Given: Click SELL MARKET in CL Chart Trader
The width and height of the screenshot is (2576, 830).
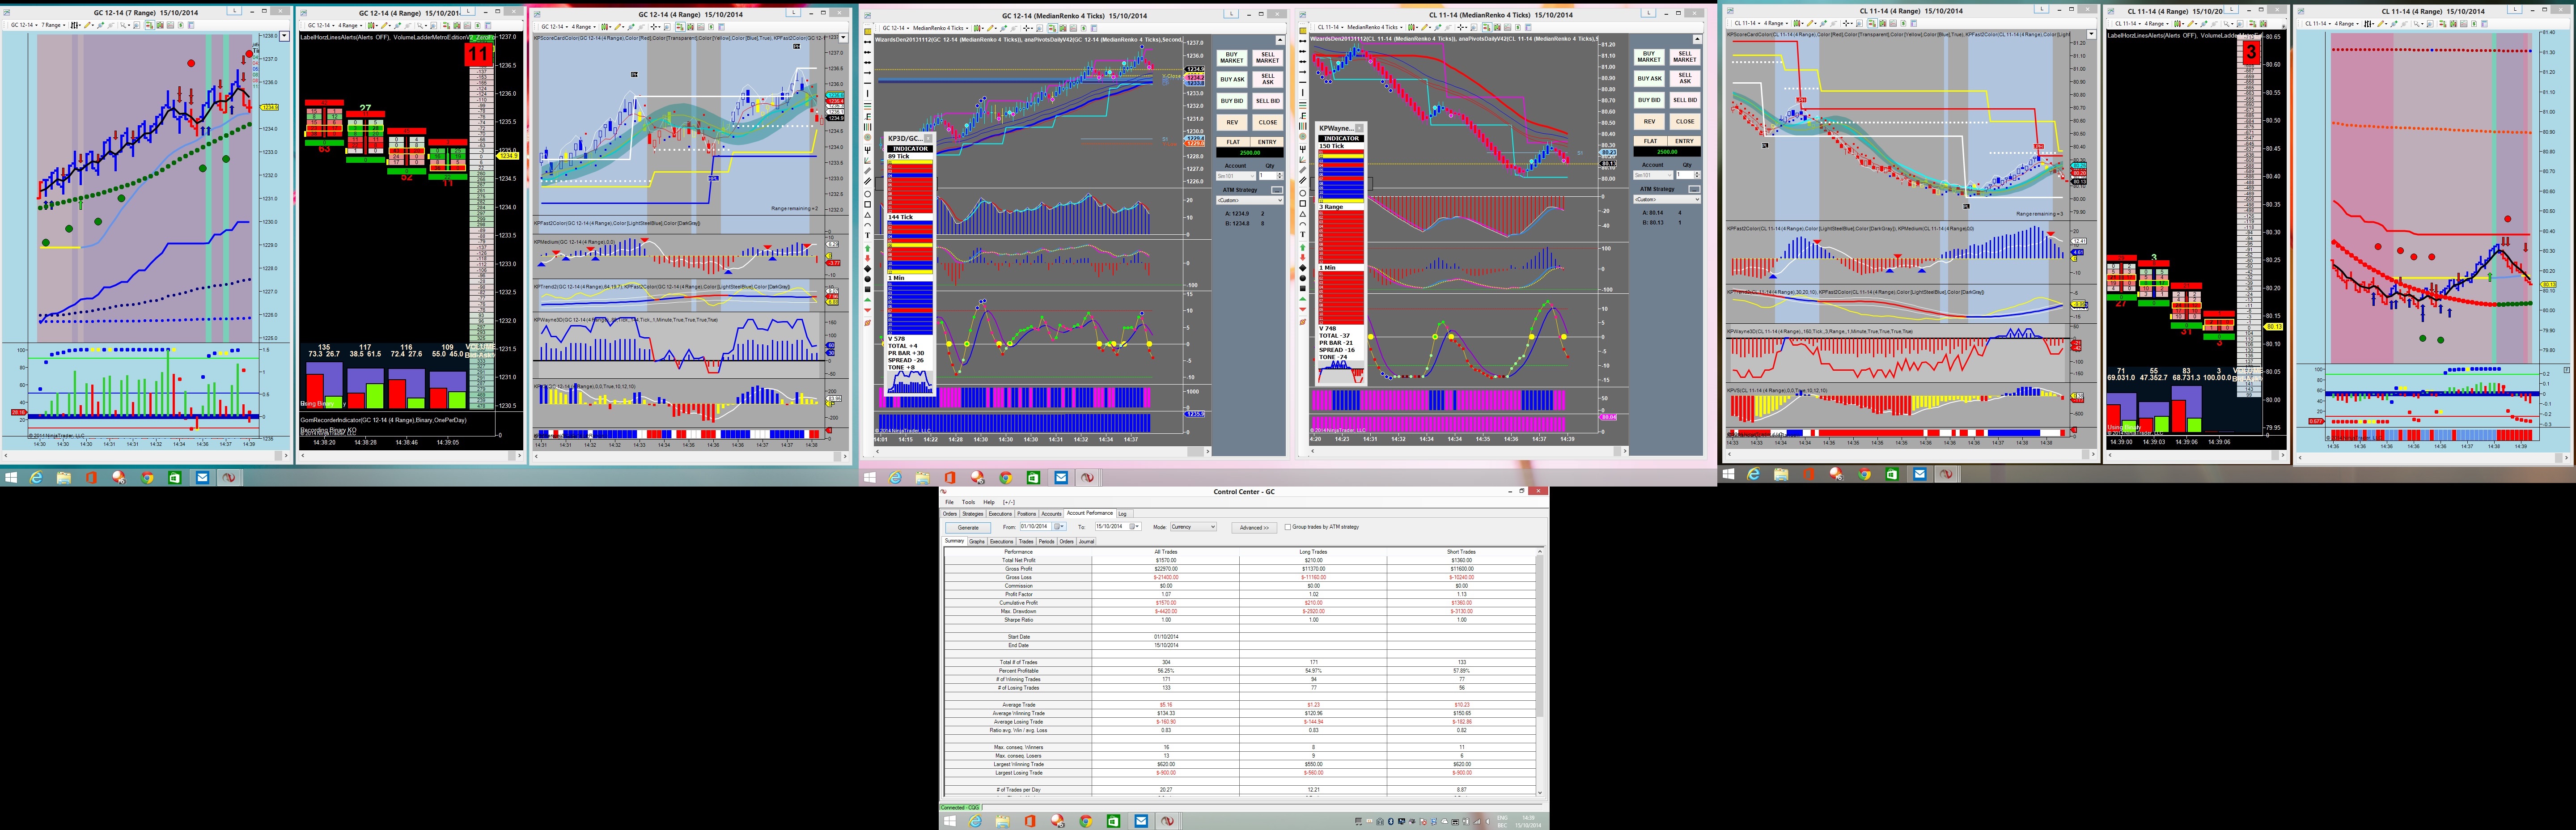Looking at the screenshot, I should [1685, 57].
